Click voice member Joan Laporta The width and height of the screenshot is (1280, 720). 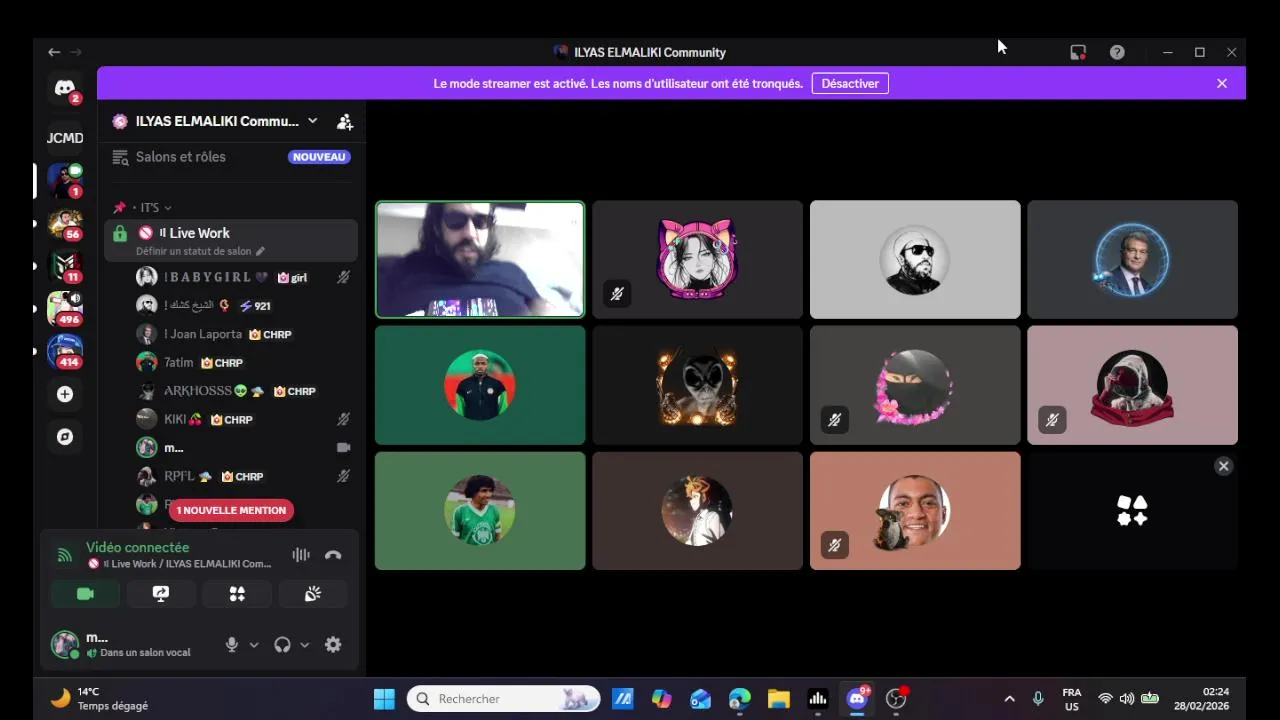coord(245,334)
